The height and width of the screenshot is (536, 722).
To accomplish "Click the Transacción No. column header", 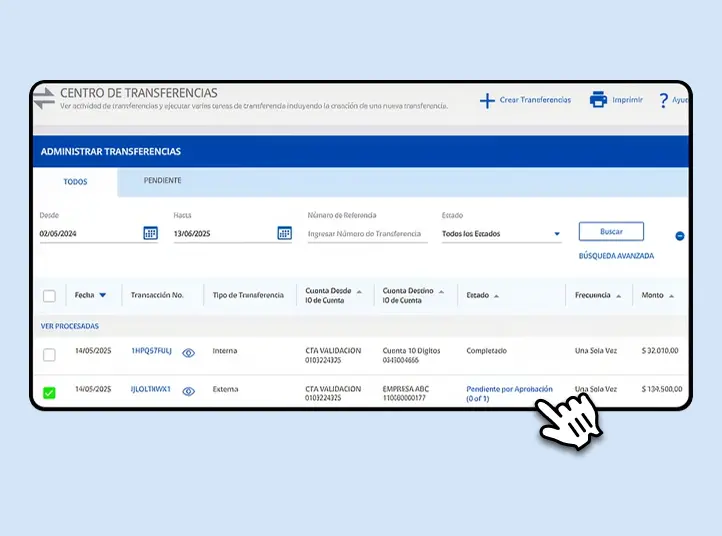I will 157,295.
